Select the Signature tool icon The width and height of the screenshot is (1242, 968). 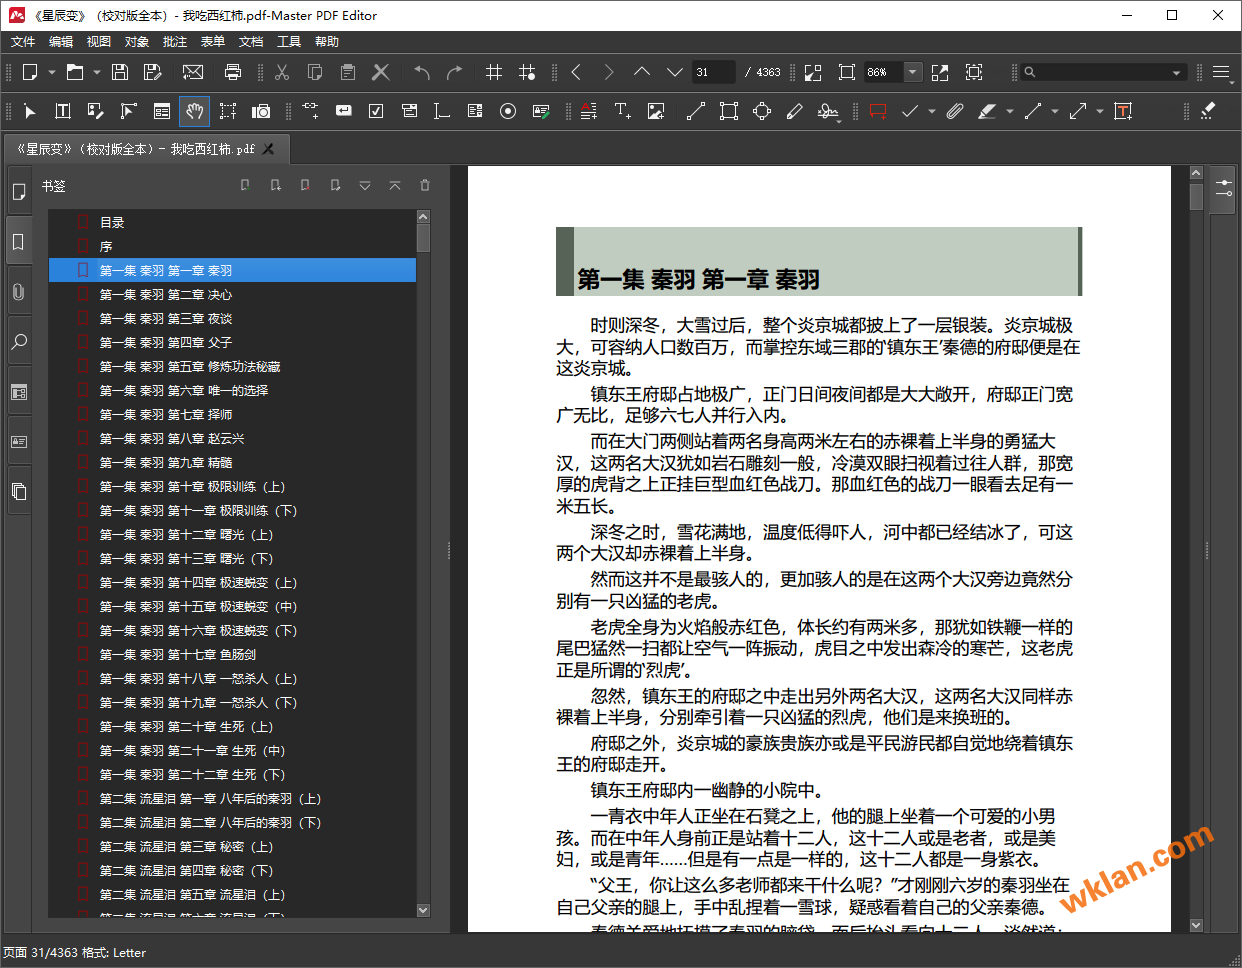coord(828,111)
